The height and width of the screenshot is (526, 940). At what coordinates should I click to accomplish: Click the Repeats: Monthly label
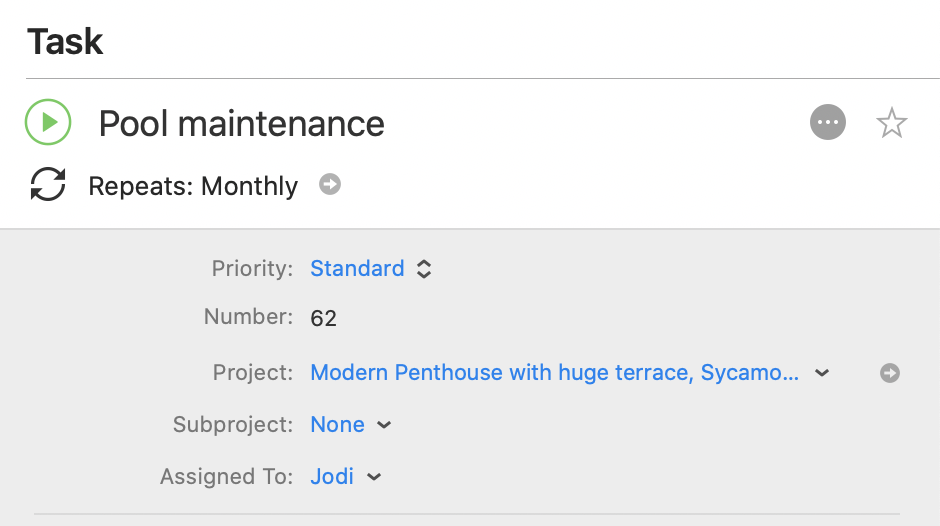click(193, 186)
